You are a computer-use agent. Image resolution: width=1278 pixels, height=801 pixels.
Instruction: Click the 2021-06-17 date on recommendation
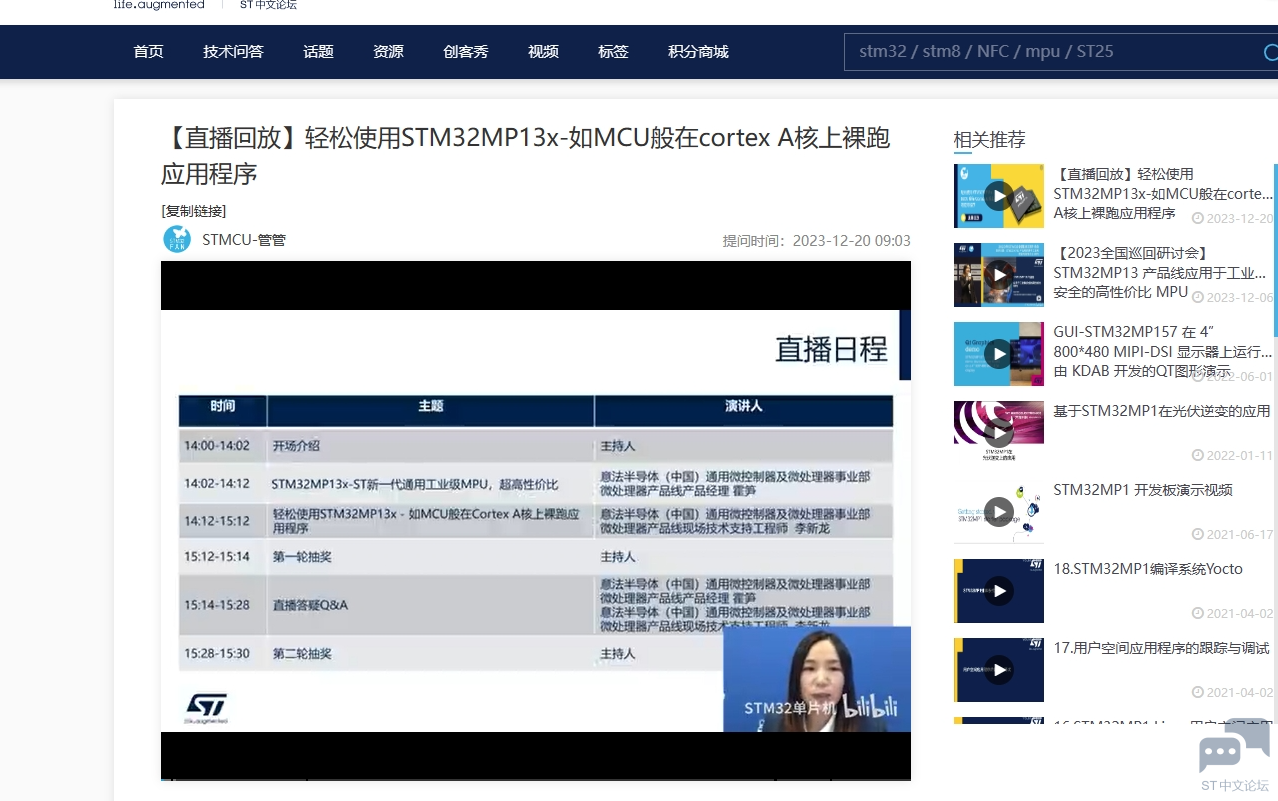(x=1233, y=534)
